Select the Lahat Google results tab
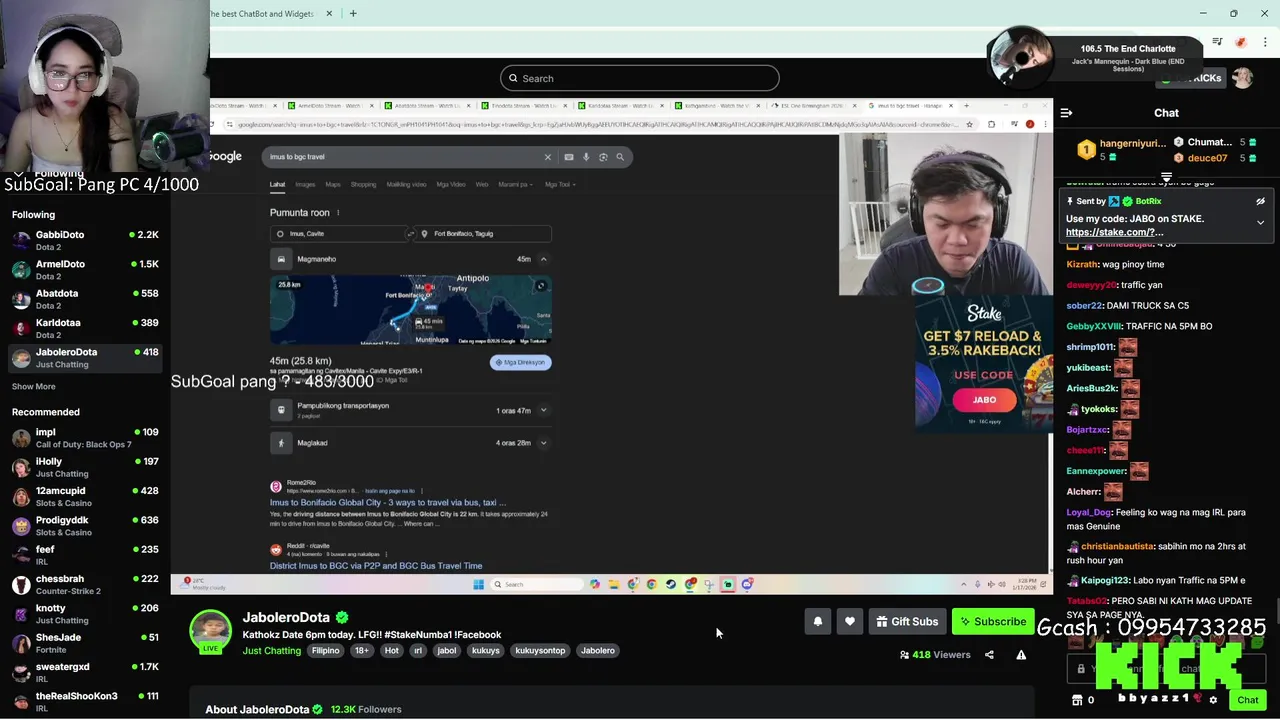Screen dimensions: 1280x720 (x=277, y=185)
